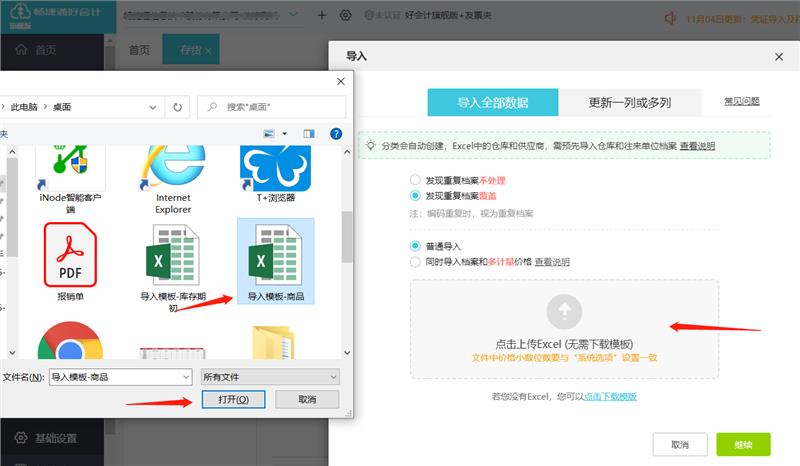
Task: Select the 导入模板-商品 Excel file
Action: click(275, 259)
